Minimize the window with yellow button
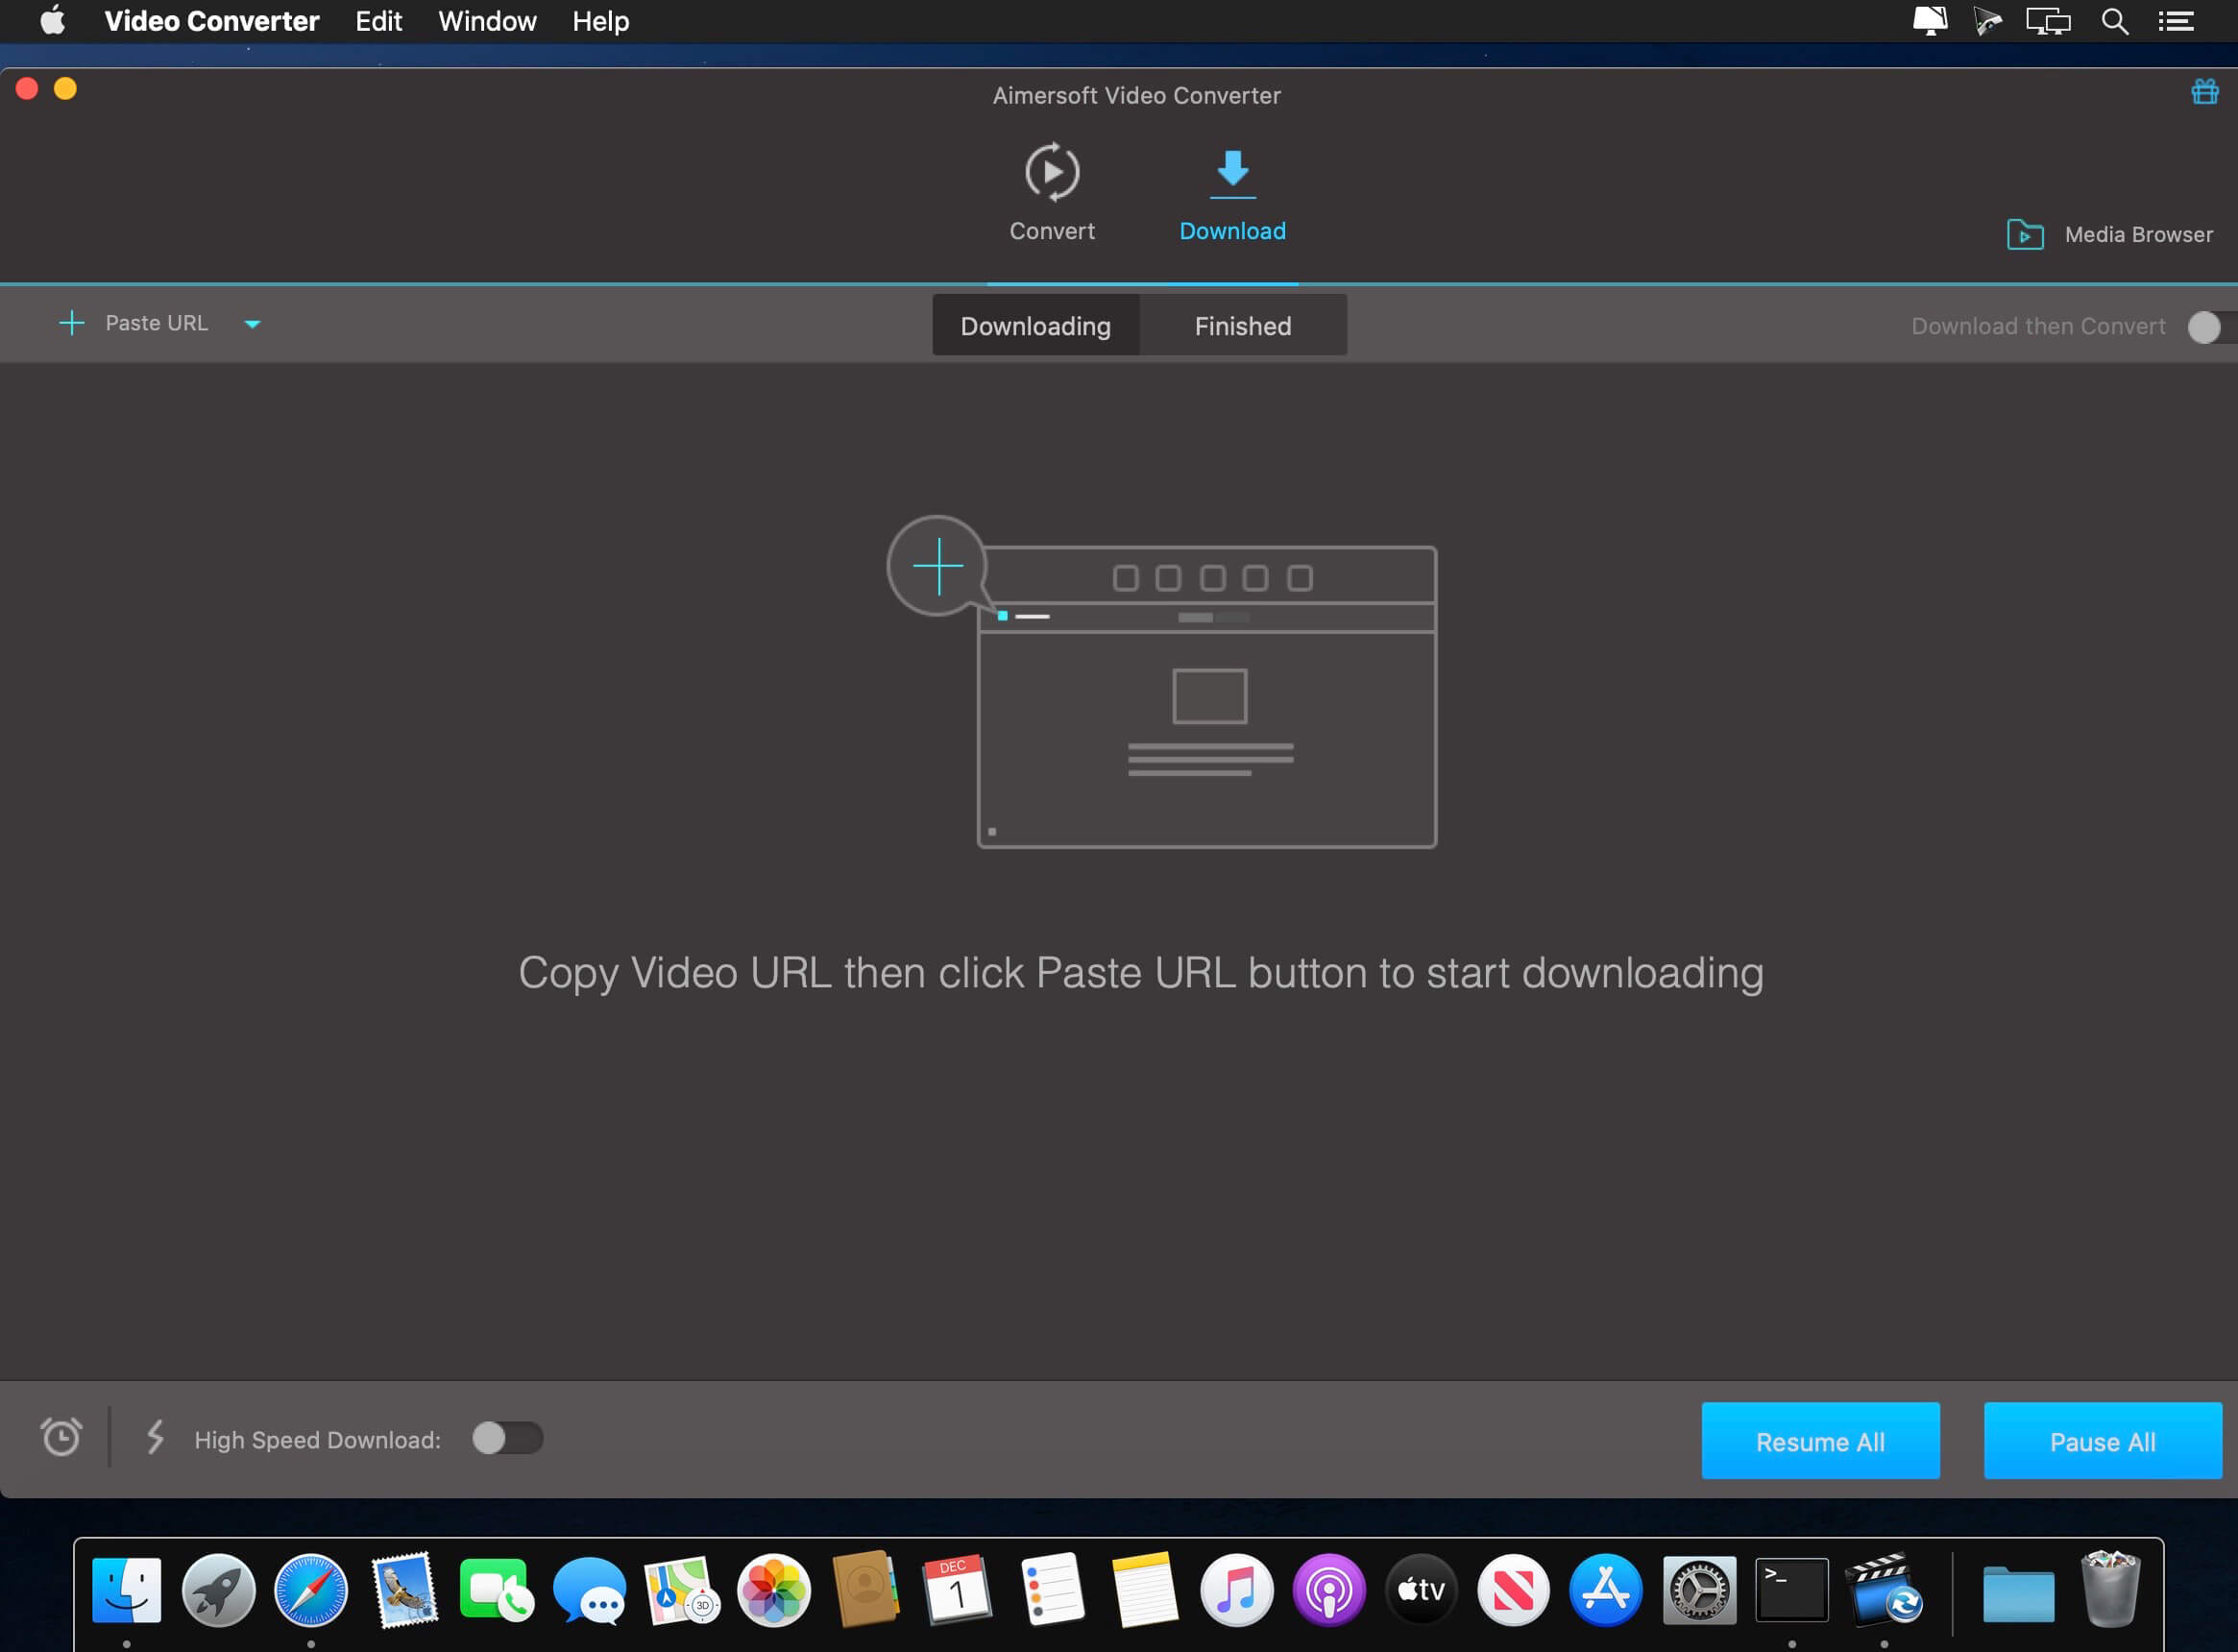Viewport: 2238px width, 1652px height. coord(65,89)
